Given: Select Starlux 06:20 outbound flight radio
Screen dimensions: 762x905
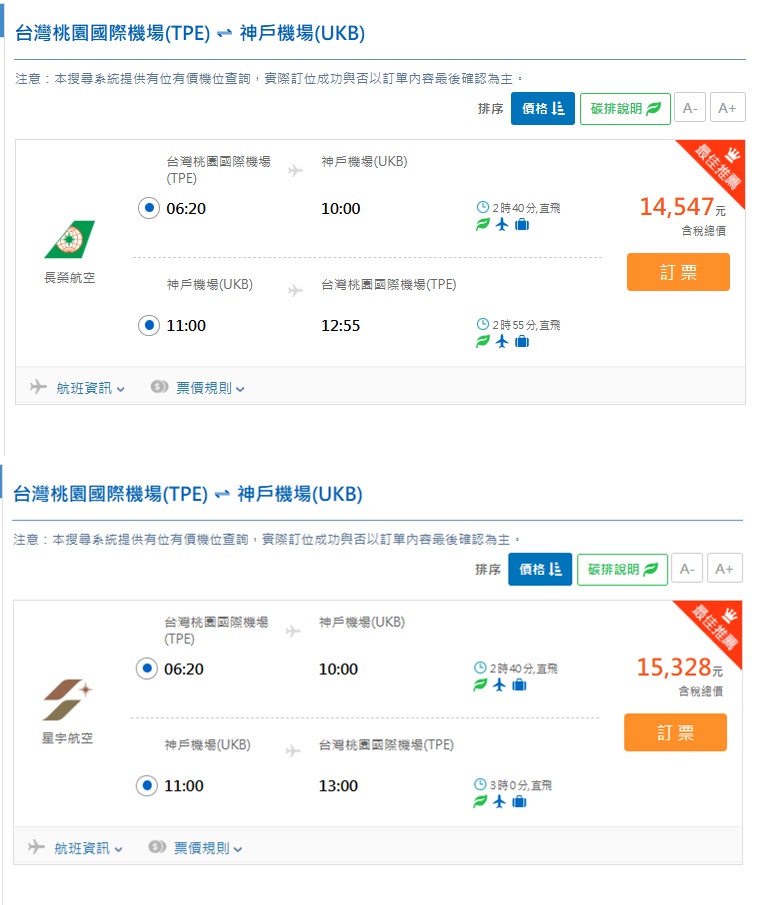Looking at the screenshot, I should point(146,668).
